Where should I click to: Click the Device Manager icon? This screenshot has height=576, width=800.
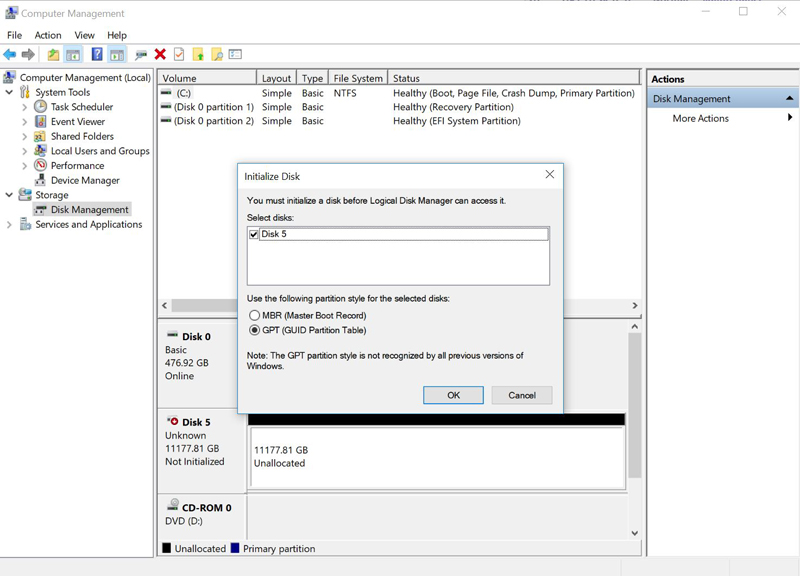coord(40,181)
